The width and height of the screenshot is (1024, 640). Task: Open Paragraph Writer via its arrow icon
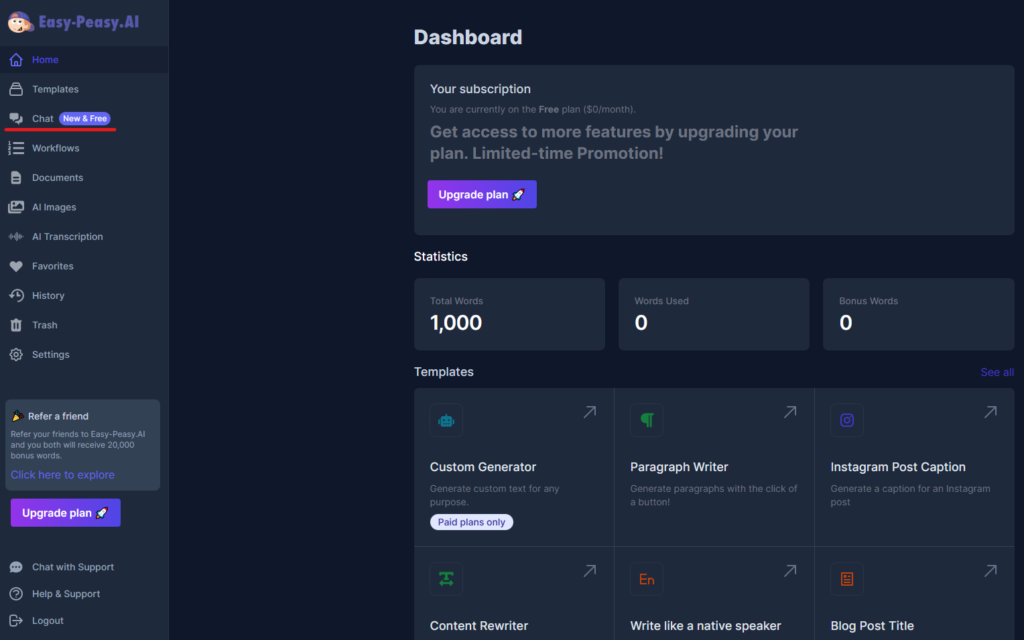(x=790, y=412)
